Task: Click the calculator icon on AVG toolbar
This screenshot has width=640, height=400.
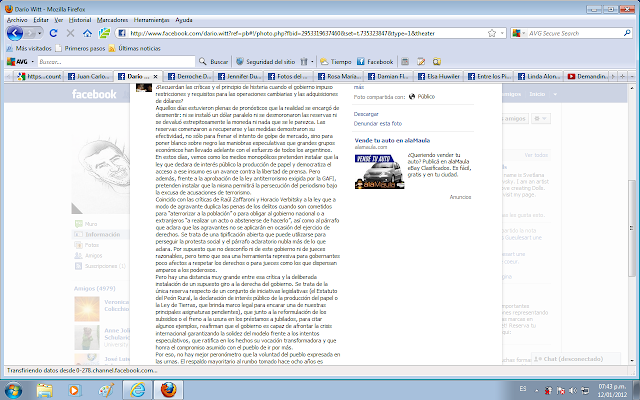Action: [x=405, y=62]
